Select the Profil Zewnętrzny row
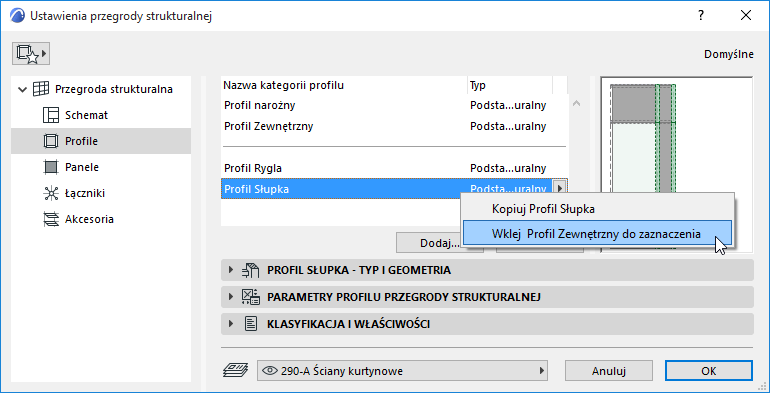The image size is (770, 393). (394, 126)
